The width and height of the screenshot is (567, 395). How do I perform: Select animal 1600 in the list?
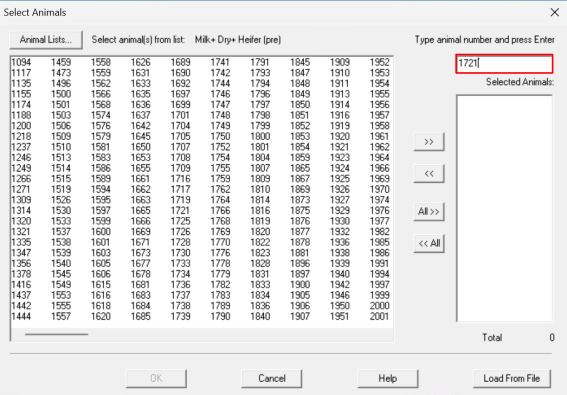[101, 232]
